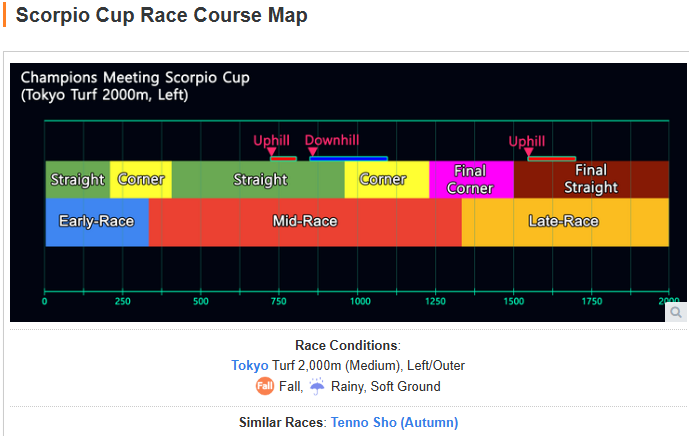Click the first yellow Corner block
Image resolution: width=689 pixels, height=436 pixels.
click(x=141, y=179)
